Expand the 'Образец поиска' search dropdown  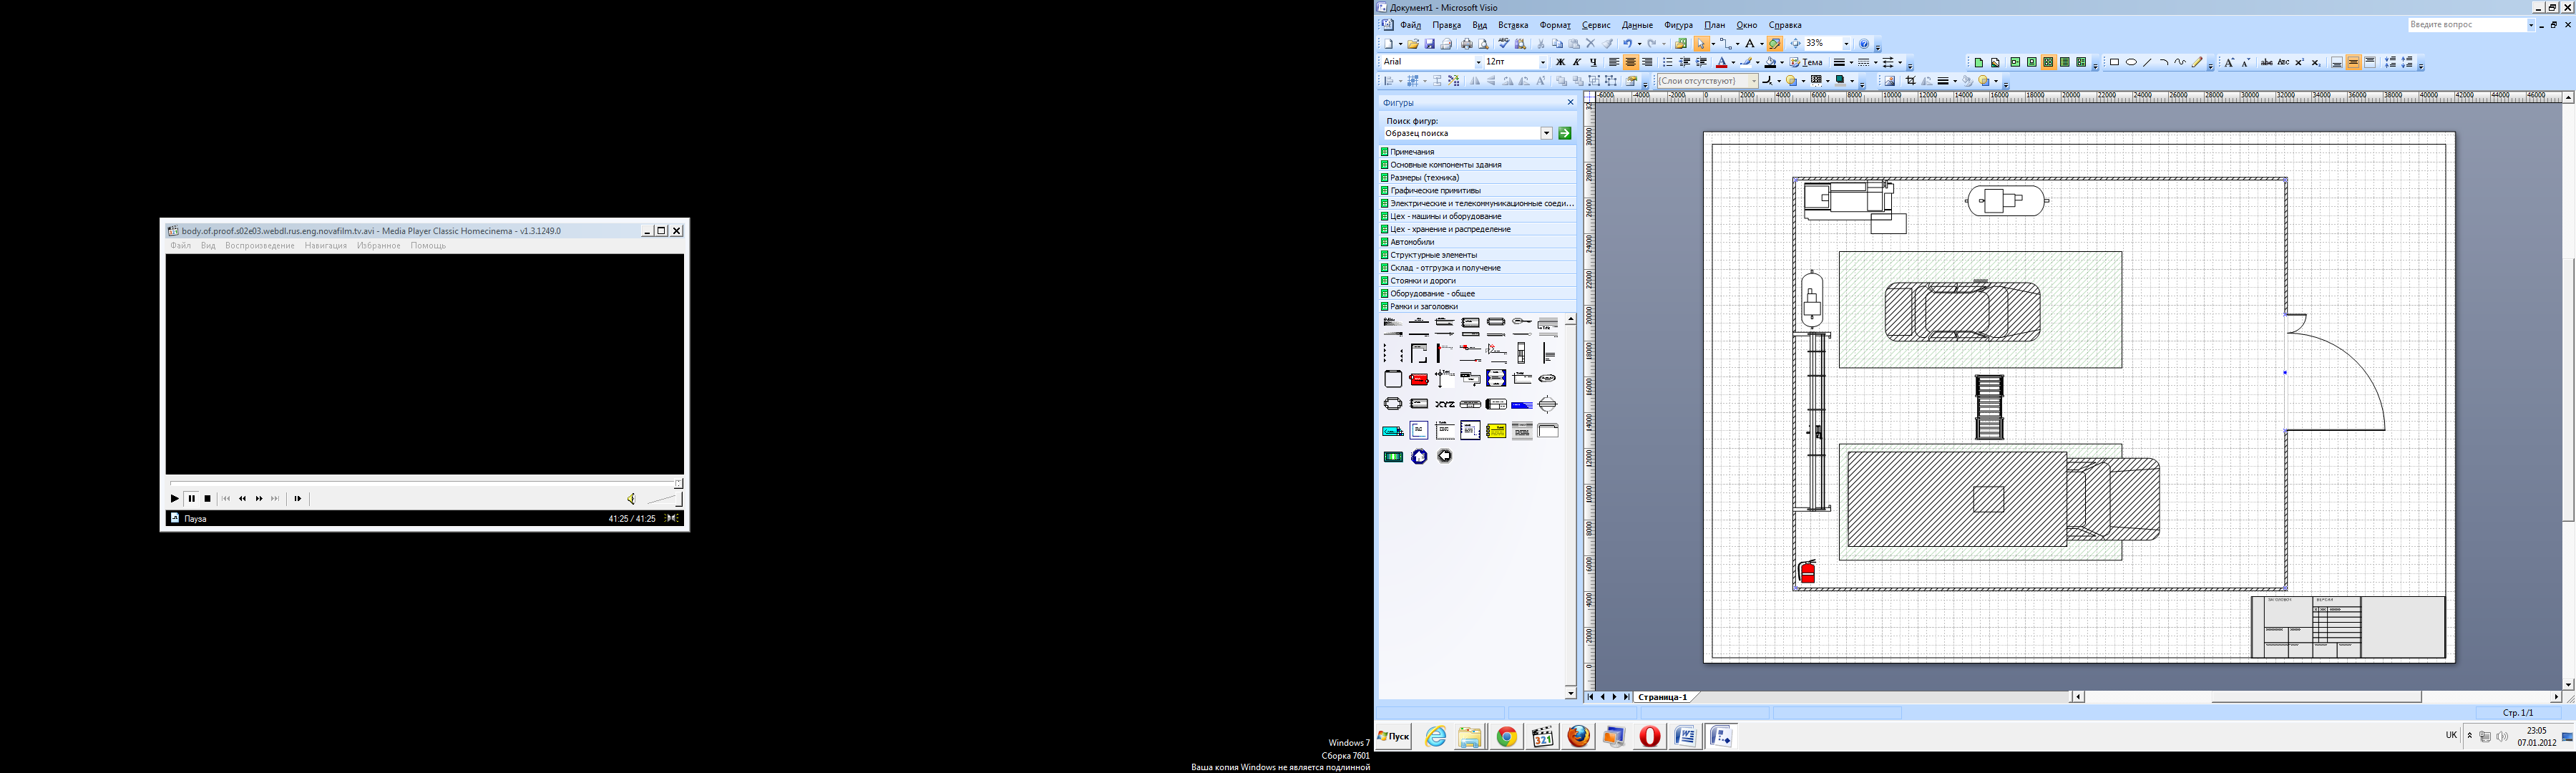click(x=1546, y=133)
